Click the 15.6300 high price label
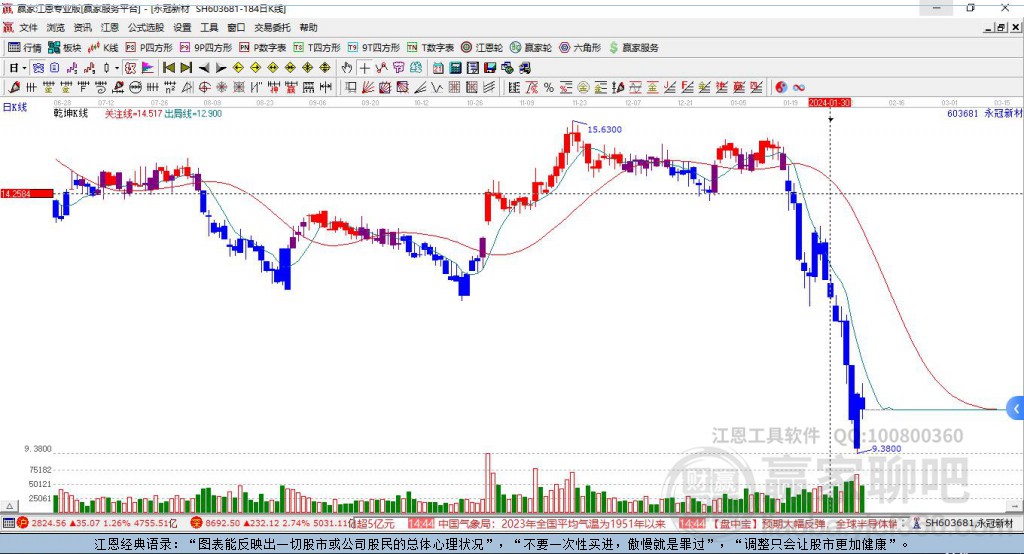1024x554 pixels. 604,129
